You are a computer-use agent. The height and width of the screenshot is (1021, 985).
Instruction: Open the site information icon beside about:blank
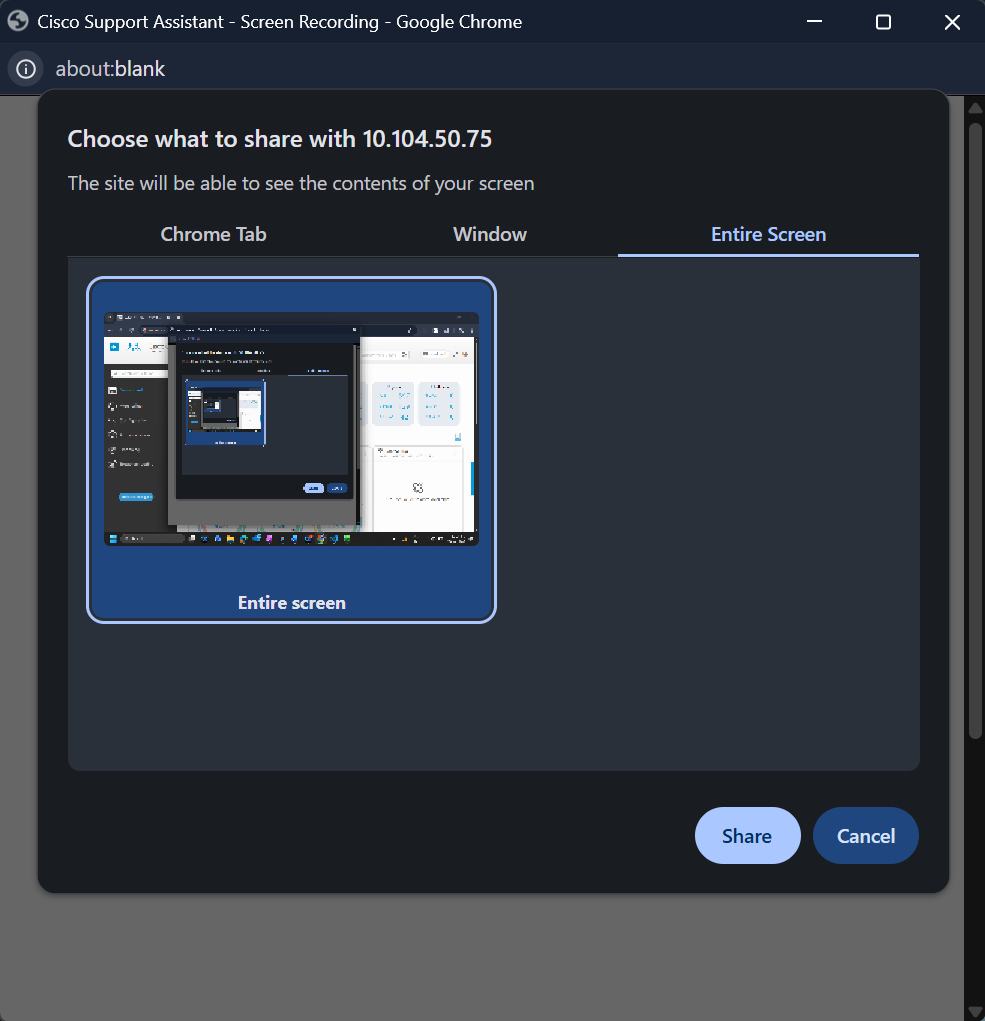click(x=26, y=69)
